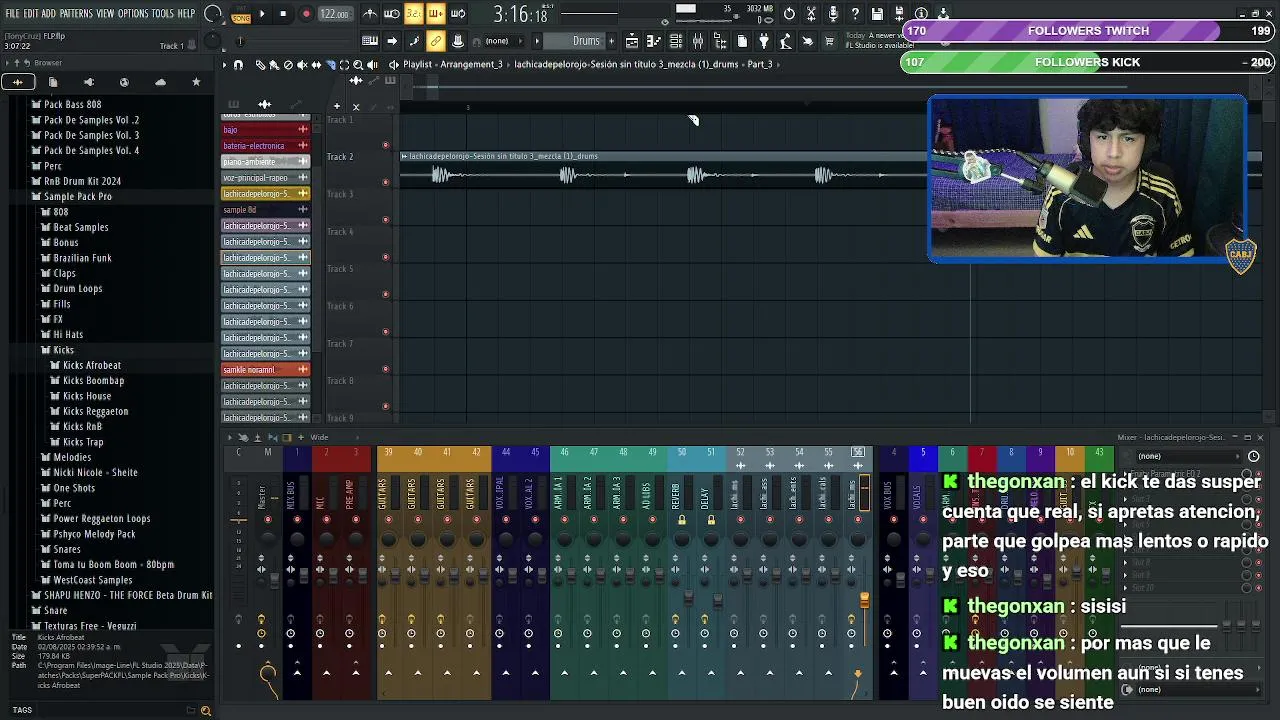Open the tempo tapper icon
Image resolution: width=1280 pixels, height=720 pixels.
point(786,41)
